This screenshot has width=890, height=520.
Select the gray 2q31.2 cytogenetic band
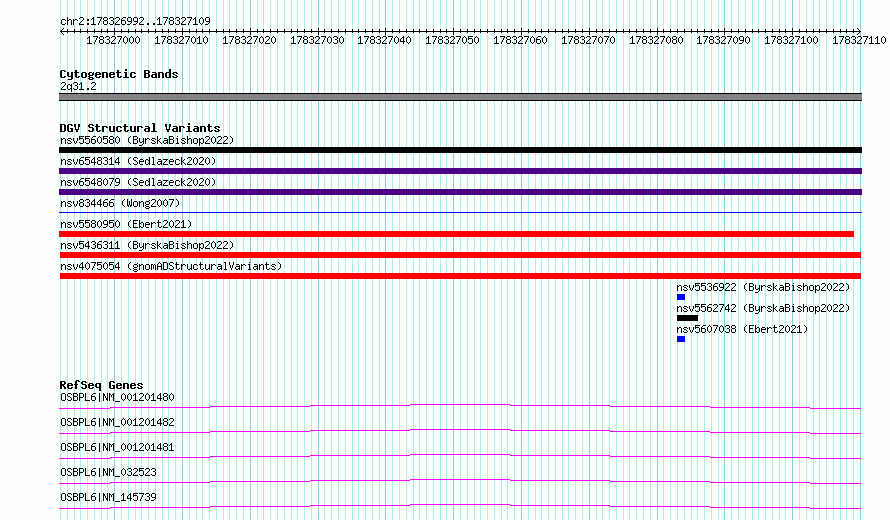click(x=460, y=97)
